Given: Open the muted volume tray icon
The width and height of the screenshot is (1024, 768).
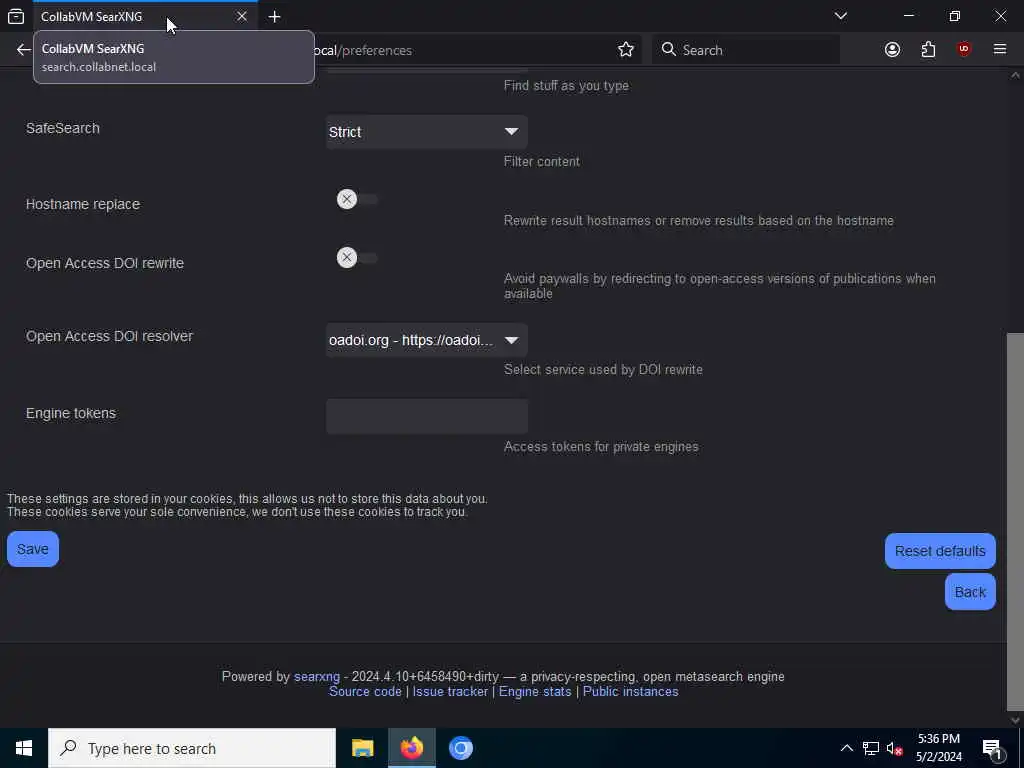Looking at the screenshot, I should pyautogui.click(x=895, y=748).
